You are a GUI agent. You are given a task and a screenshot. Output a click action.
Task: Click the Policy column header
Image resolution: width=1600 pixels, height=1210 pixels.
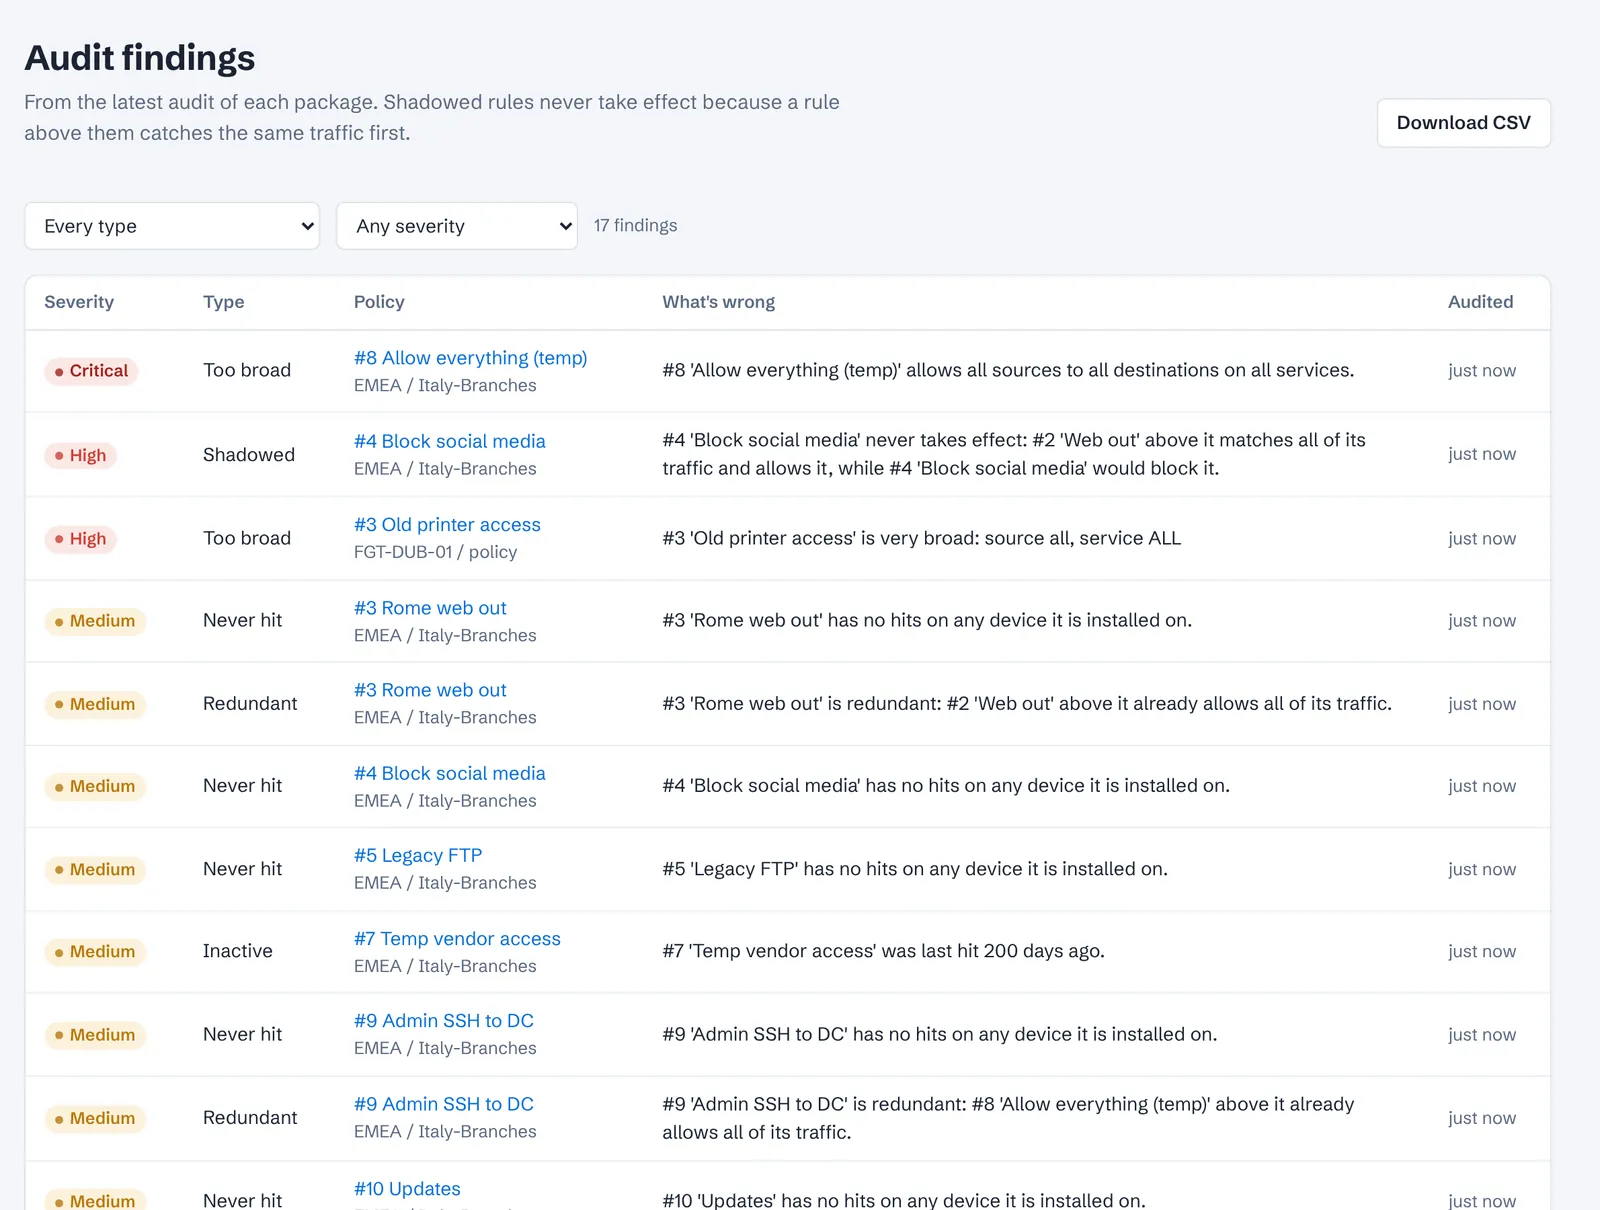coord(379,302)
